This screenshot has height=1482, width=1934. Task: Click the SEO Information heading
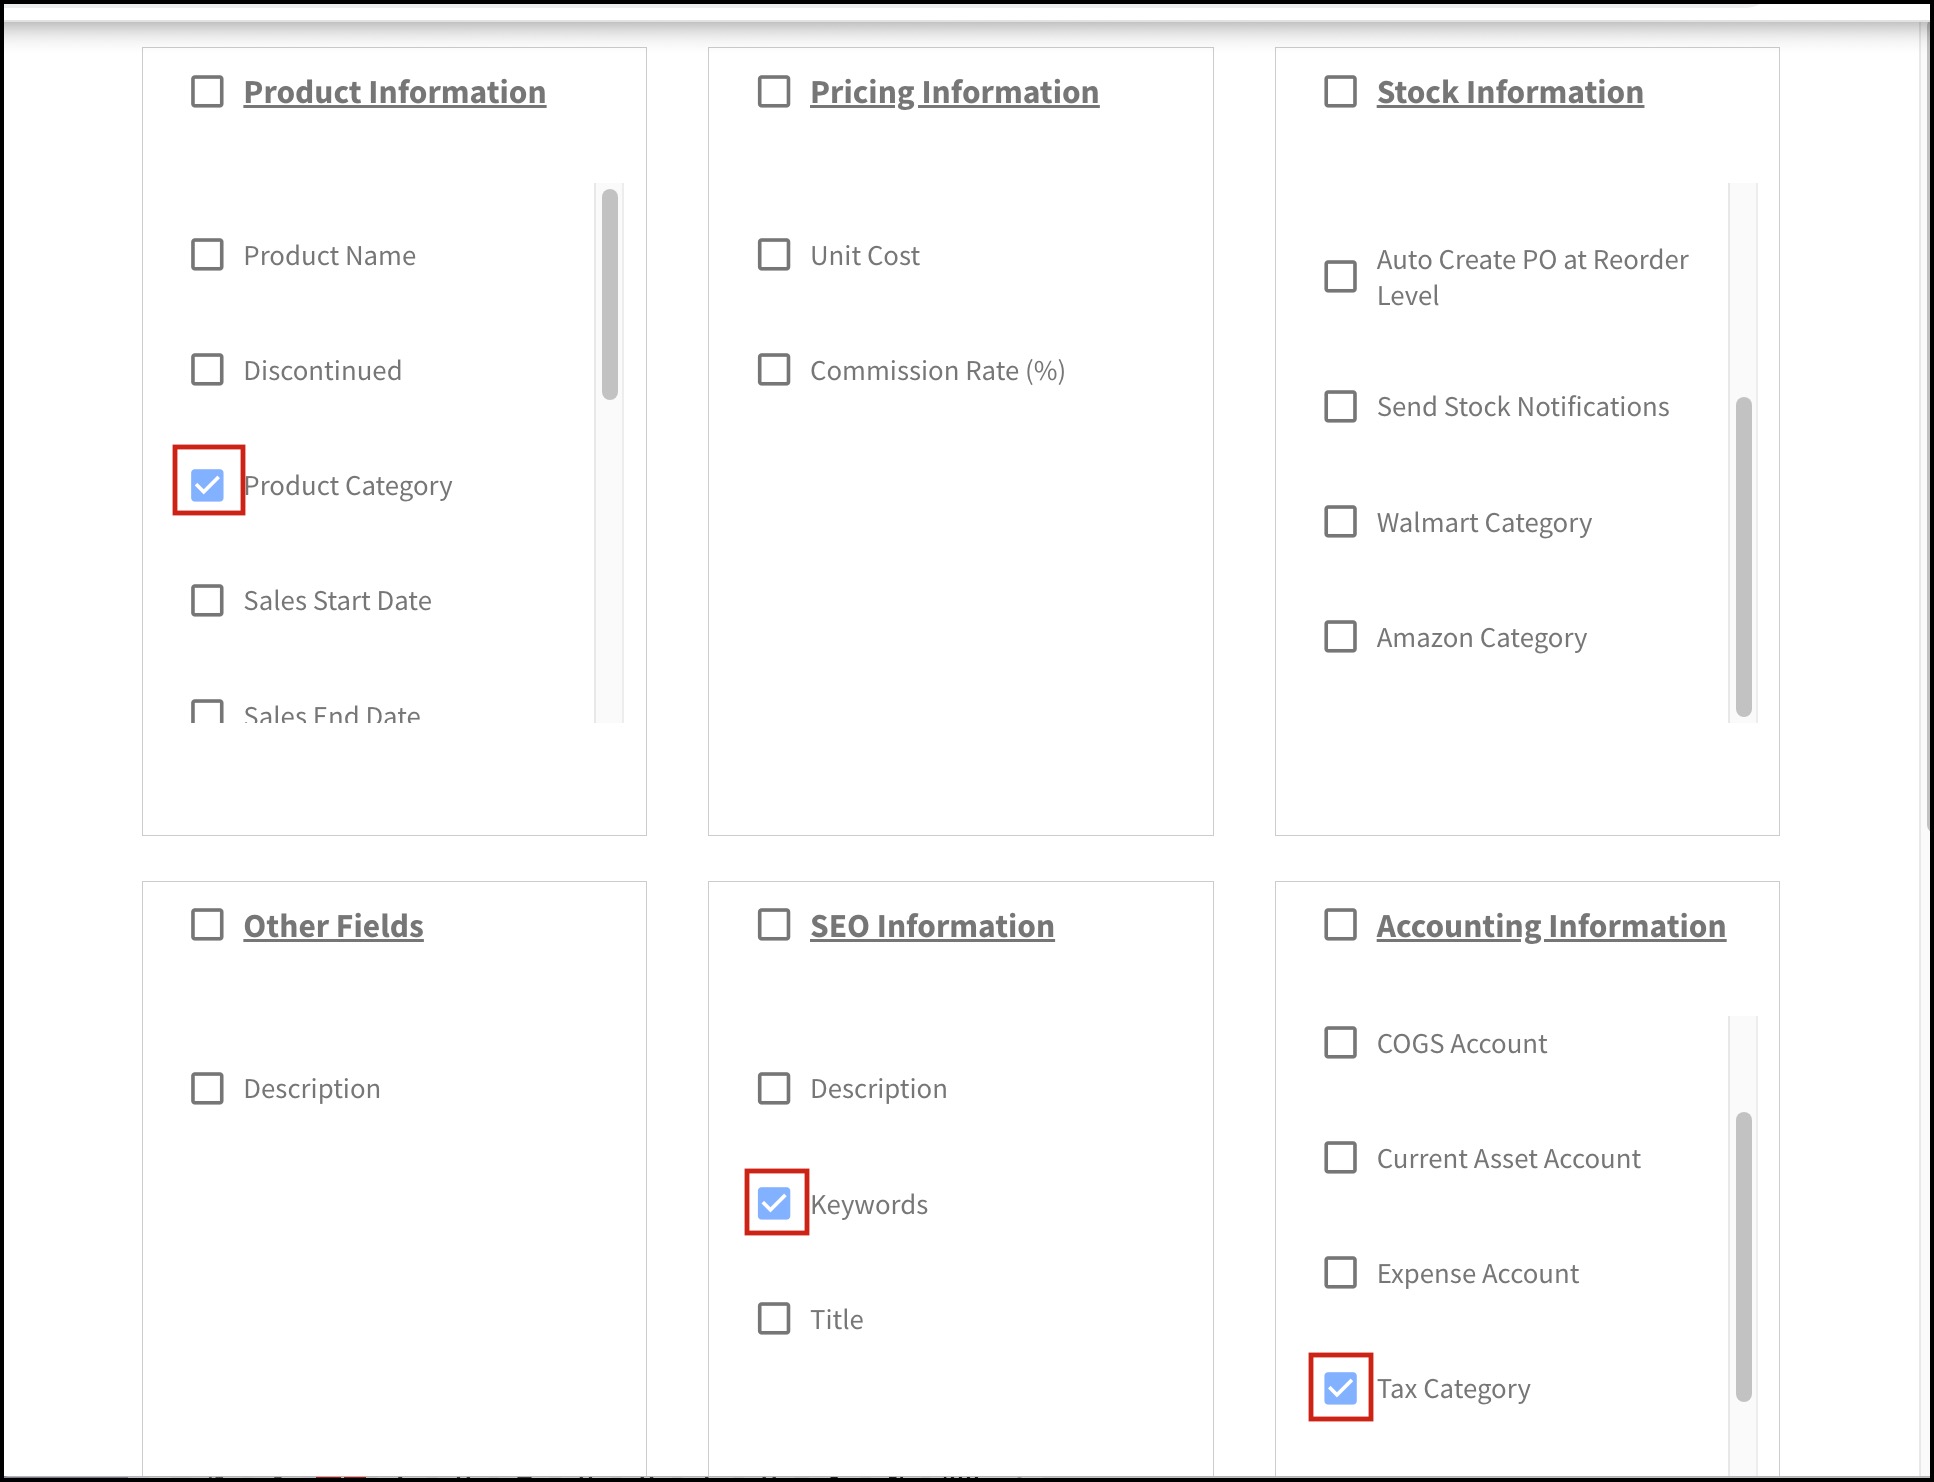point(931,926)
